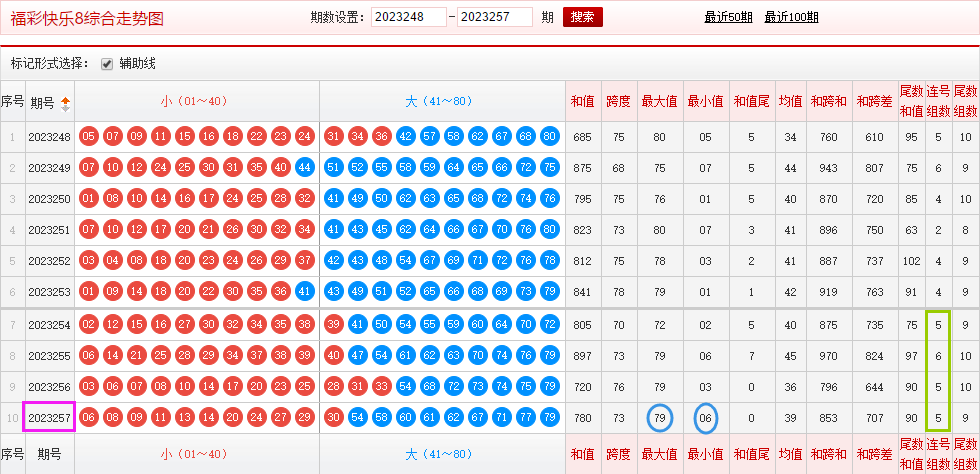
Task: Select period 2023257 highlighted in magenta
Action: coord(49,417)
